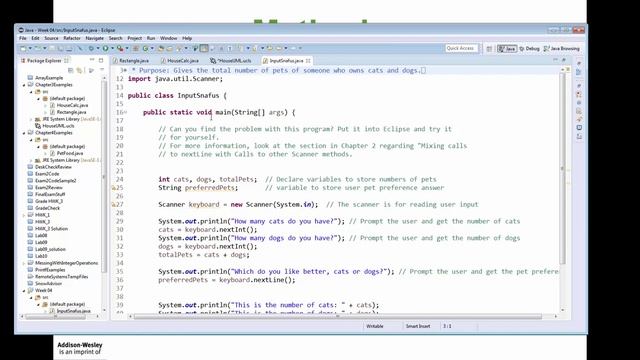Open the Run menu
Viewport: 640px width, 360px height.
point(151,38)
